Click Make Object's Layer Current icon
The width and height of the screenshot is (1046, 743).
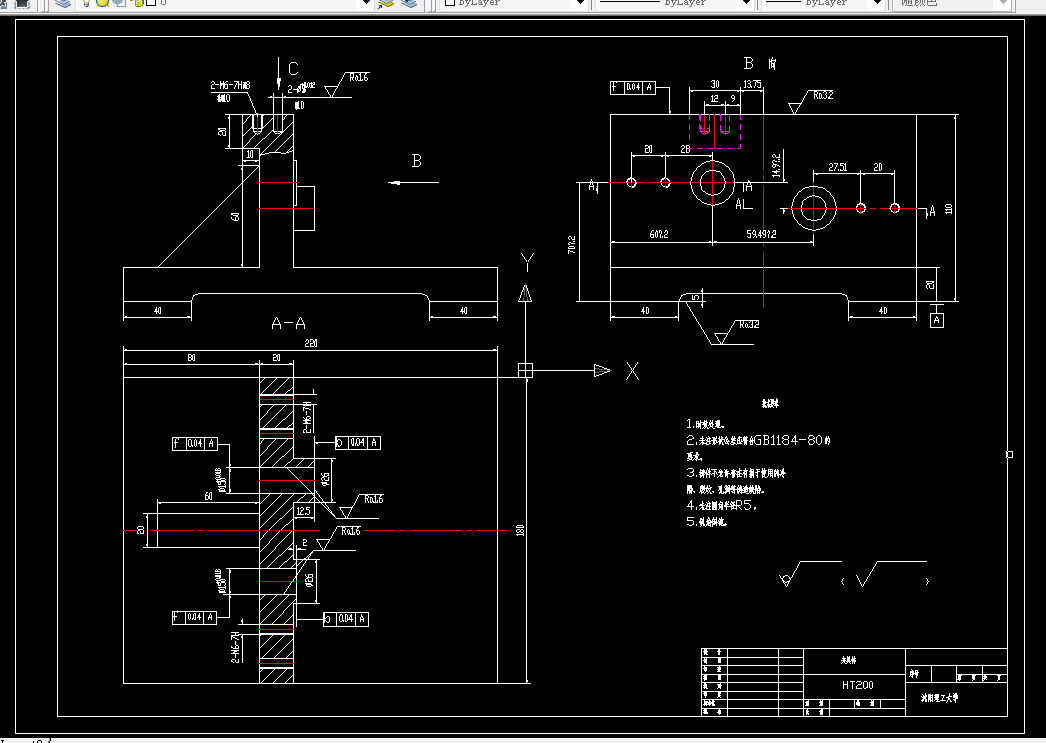[x=386, y=3]
